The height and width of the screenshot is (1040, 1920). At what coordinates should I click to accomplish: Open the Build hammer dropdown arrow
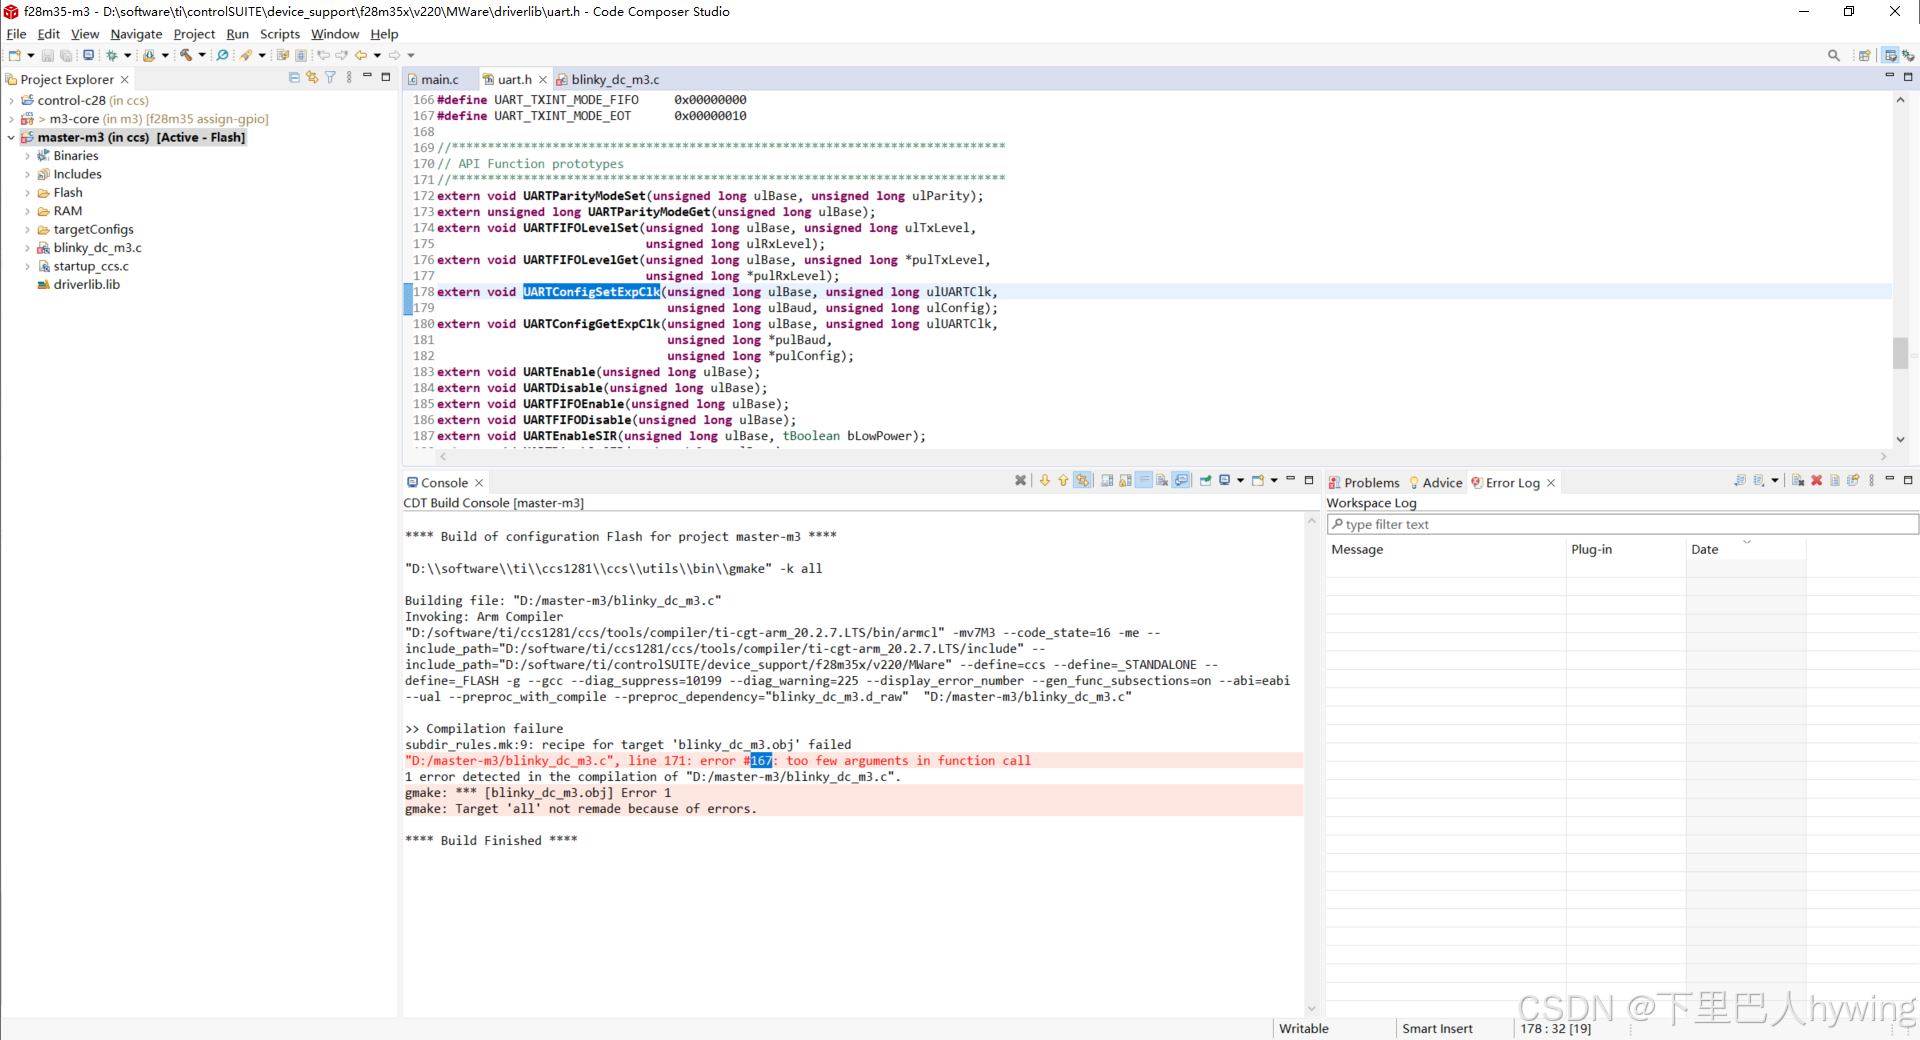(202, 55)
